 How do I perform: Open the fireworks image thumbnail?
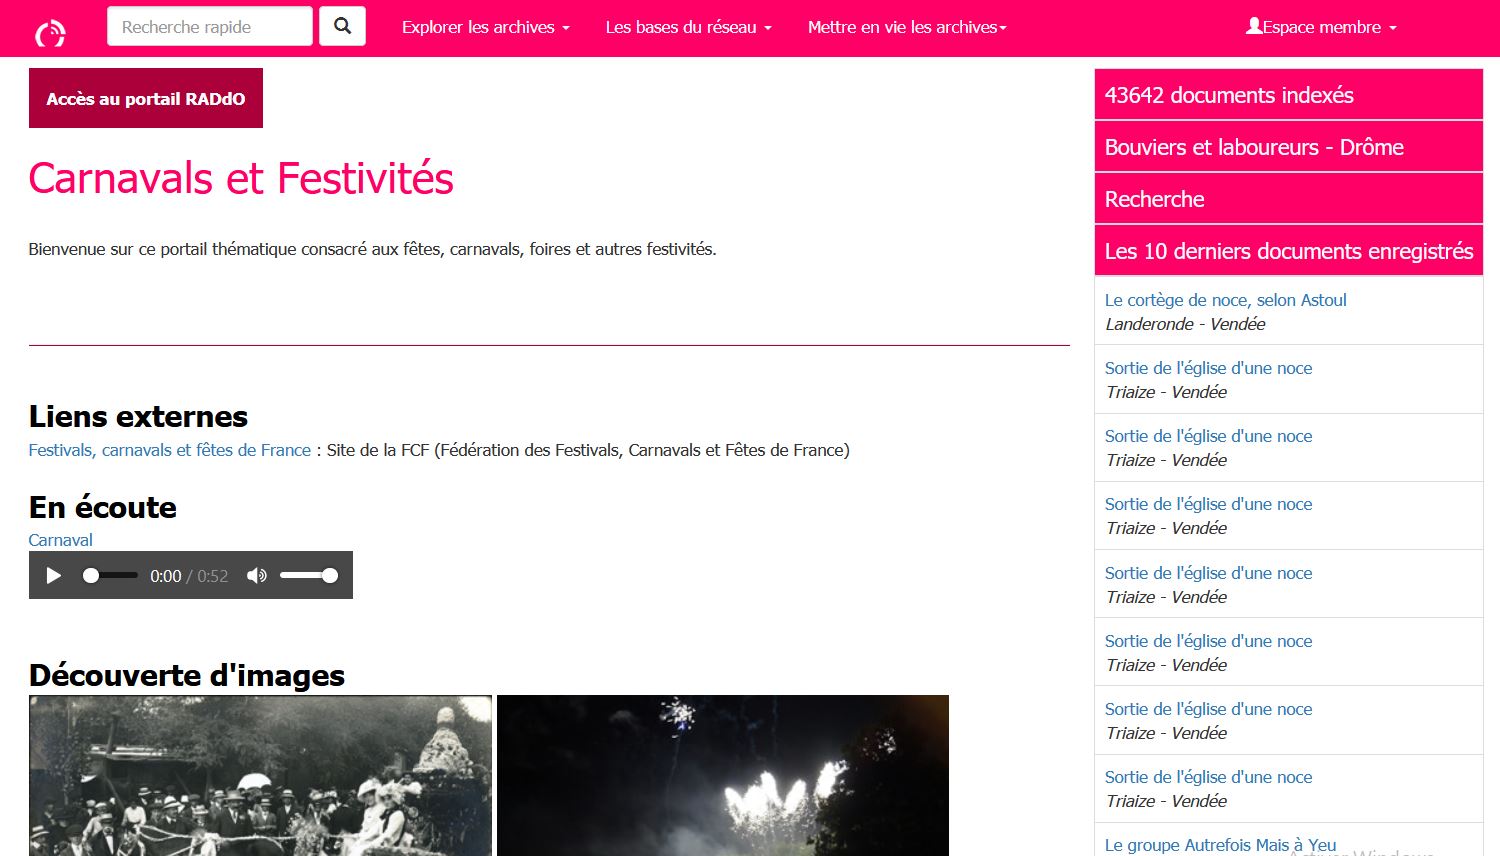[723, 775]
